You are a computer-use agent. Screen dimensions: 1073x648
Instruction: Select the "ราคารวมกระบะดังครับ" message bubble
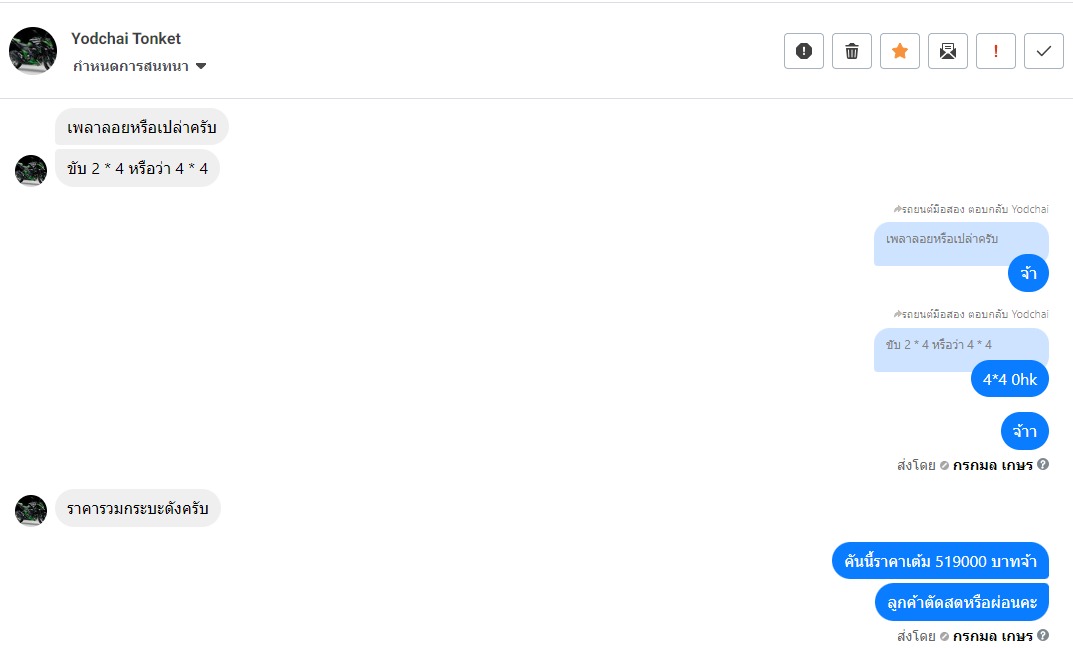pyautogui.click(x=138, y=509)
